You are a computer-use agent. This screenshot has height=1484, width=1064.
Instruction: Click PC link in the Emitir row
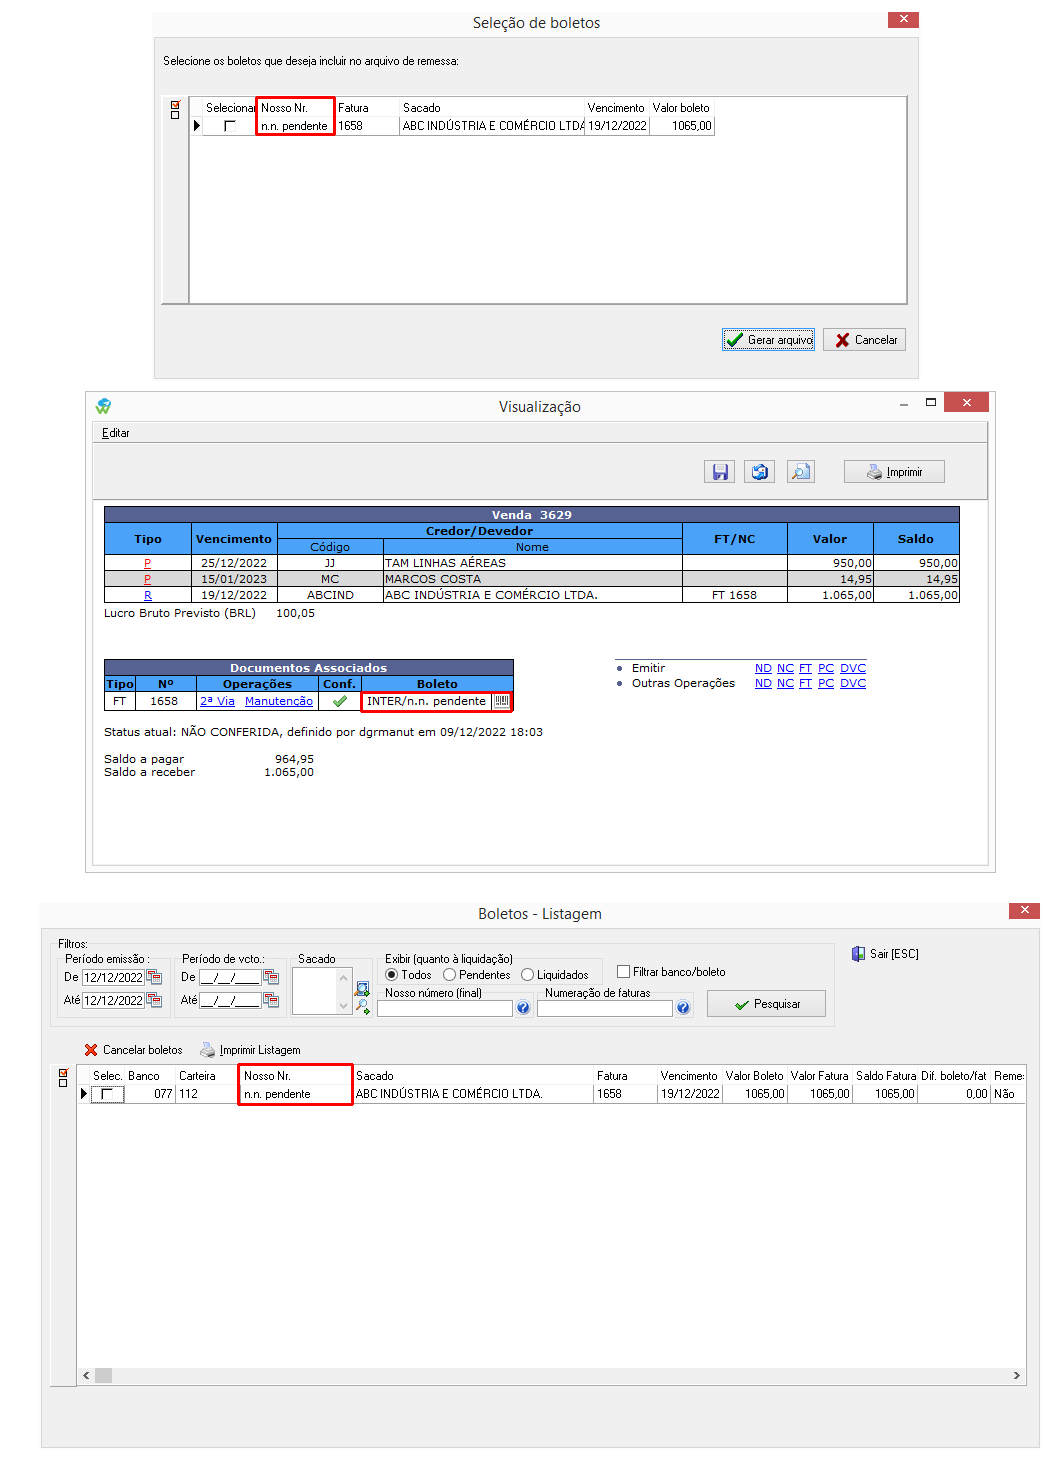[x=826, y=668]
